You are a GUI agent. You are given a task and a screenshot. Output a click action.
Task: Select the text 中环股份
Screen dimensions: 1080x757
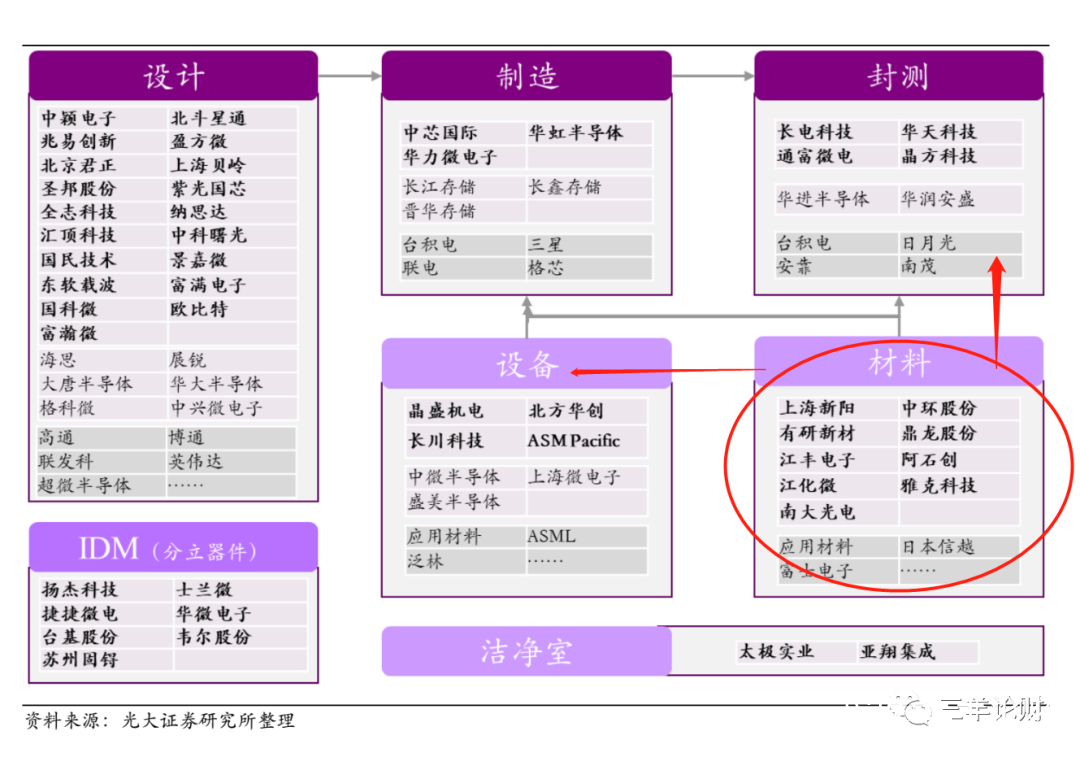[939, 408]
